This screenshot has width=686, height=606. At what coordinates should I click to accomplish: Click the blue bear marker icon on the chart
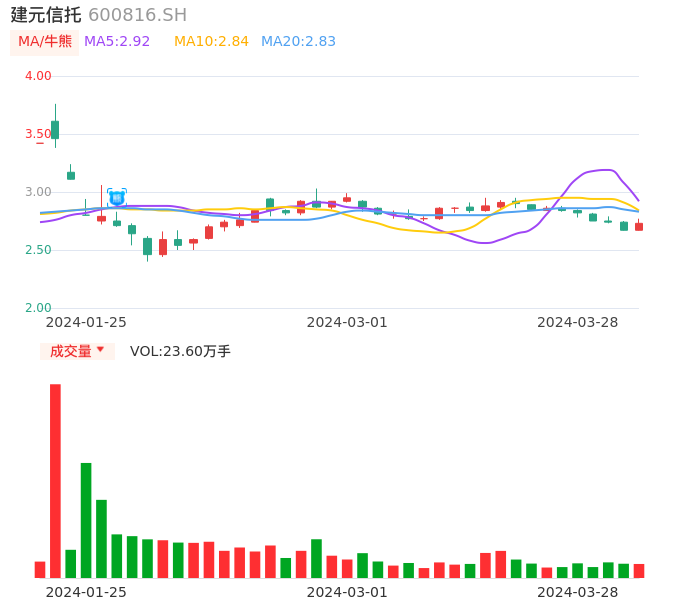[x=117, y=198]
